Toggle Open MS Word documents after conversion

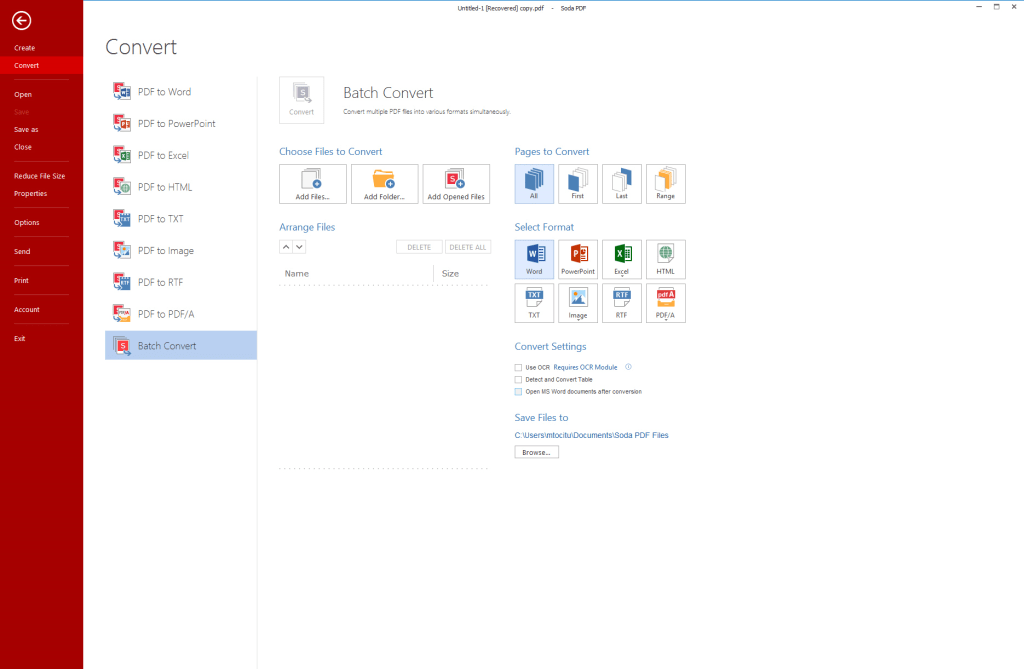point(519,392)
